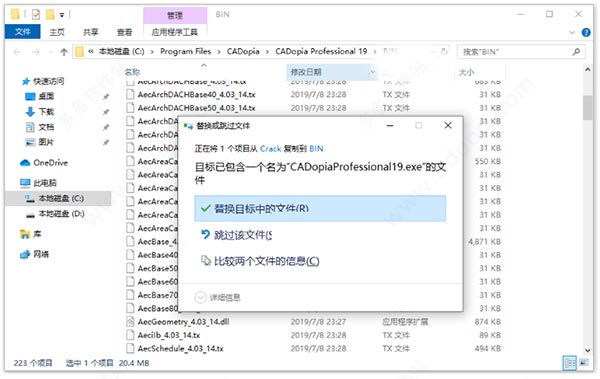Select 快速访问 in the navigation pane
The height and width of the screenshot is (379, 600).
coord(48,81)
